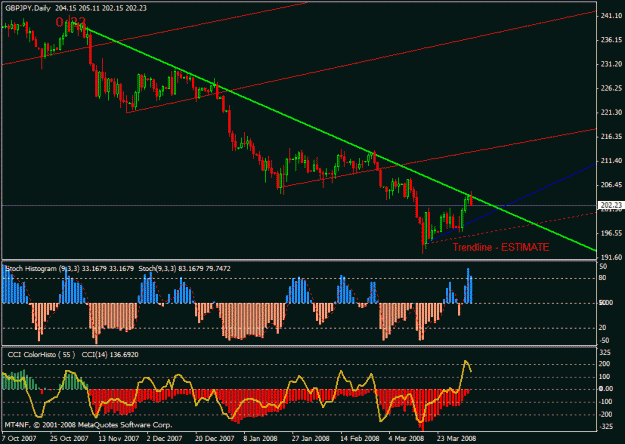Click the MetaQuotes Software Corp. copyright text

click(88, 425)
